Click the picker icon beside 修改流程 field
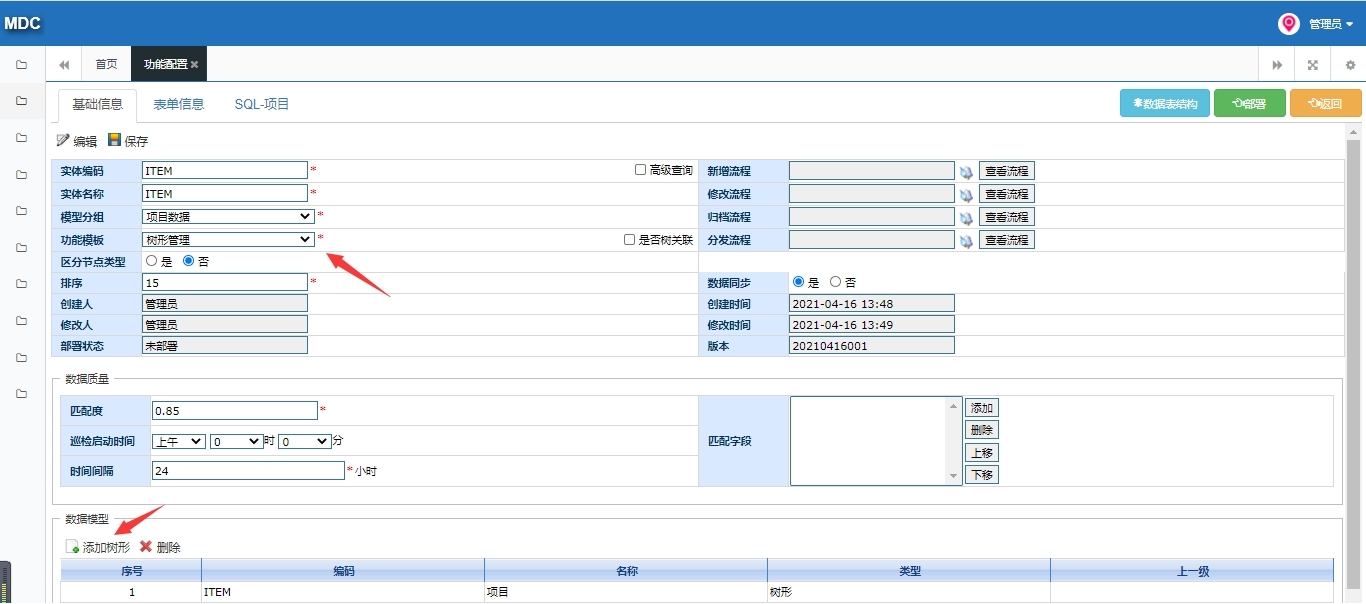 [966, 195]
